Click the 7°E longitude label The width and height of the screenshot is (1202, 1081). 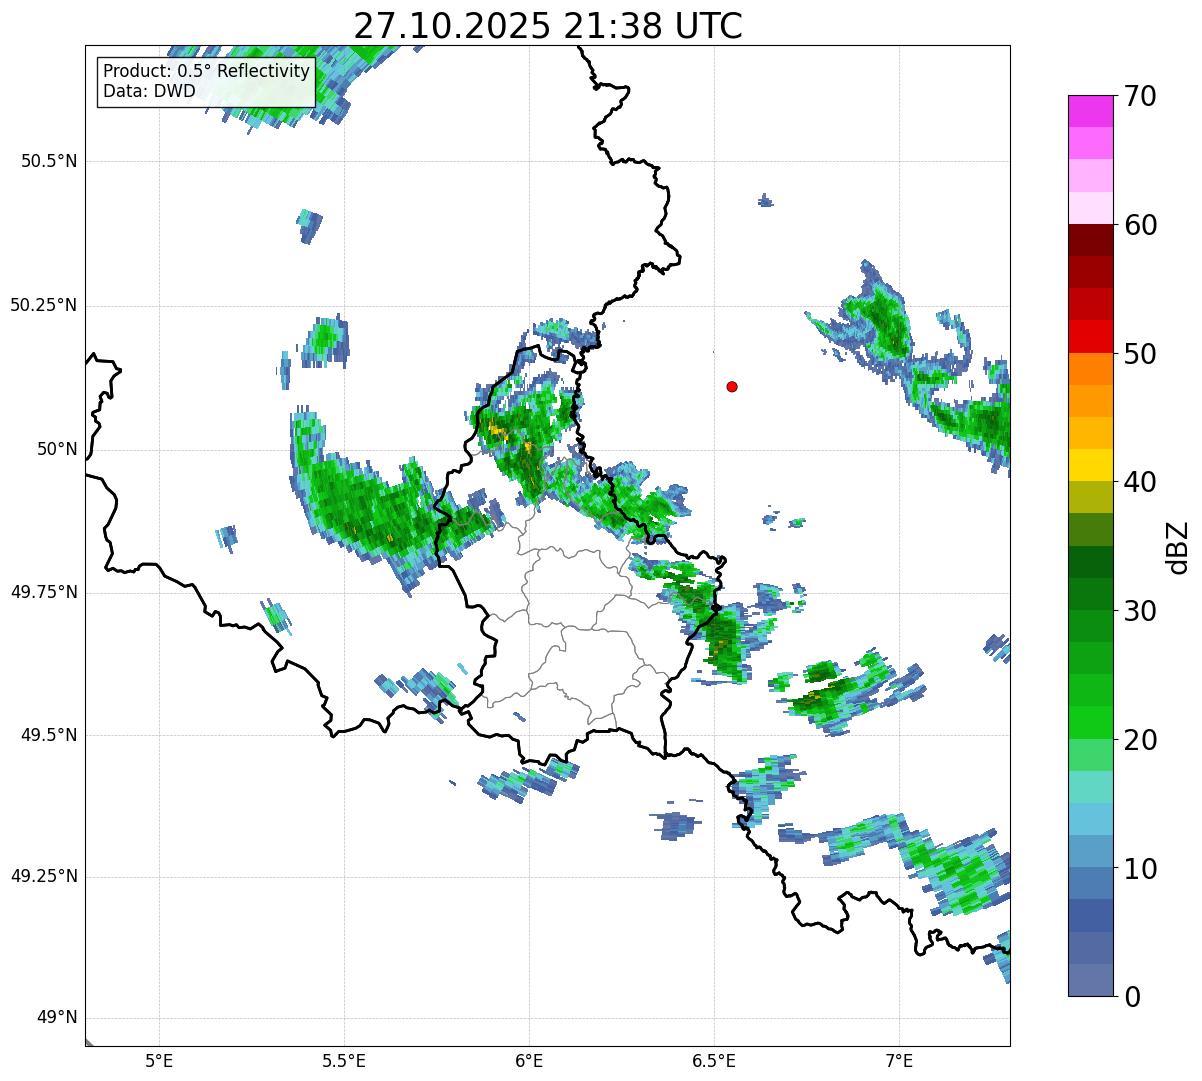[x=899, y=1061]
